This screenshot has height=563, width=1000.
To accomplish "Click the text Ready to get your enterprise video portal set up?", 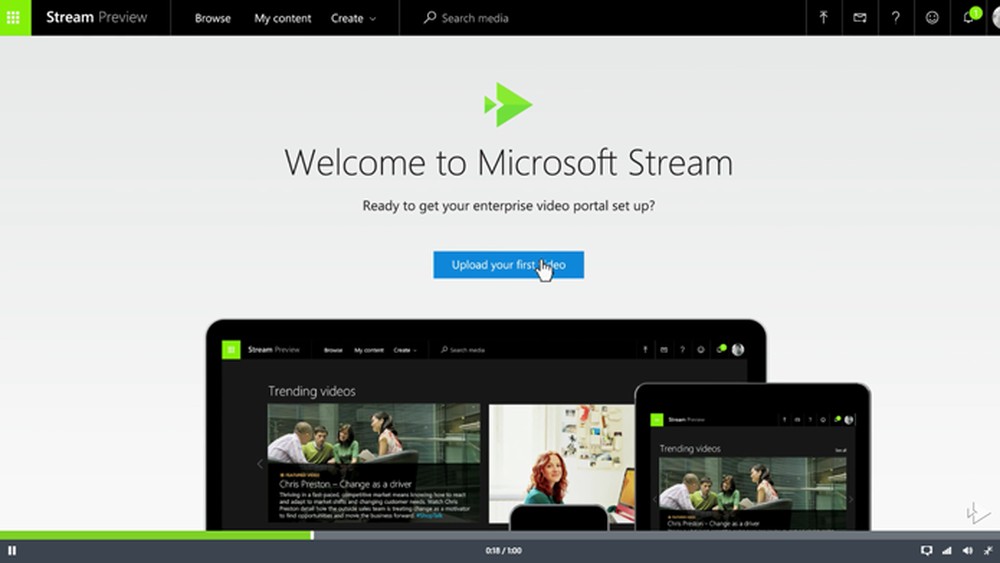I will (x=508, y=206).
